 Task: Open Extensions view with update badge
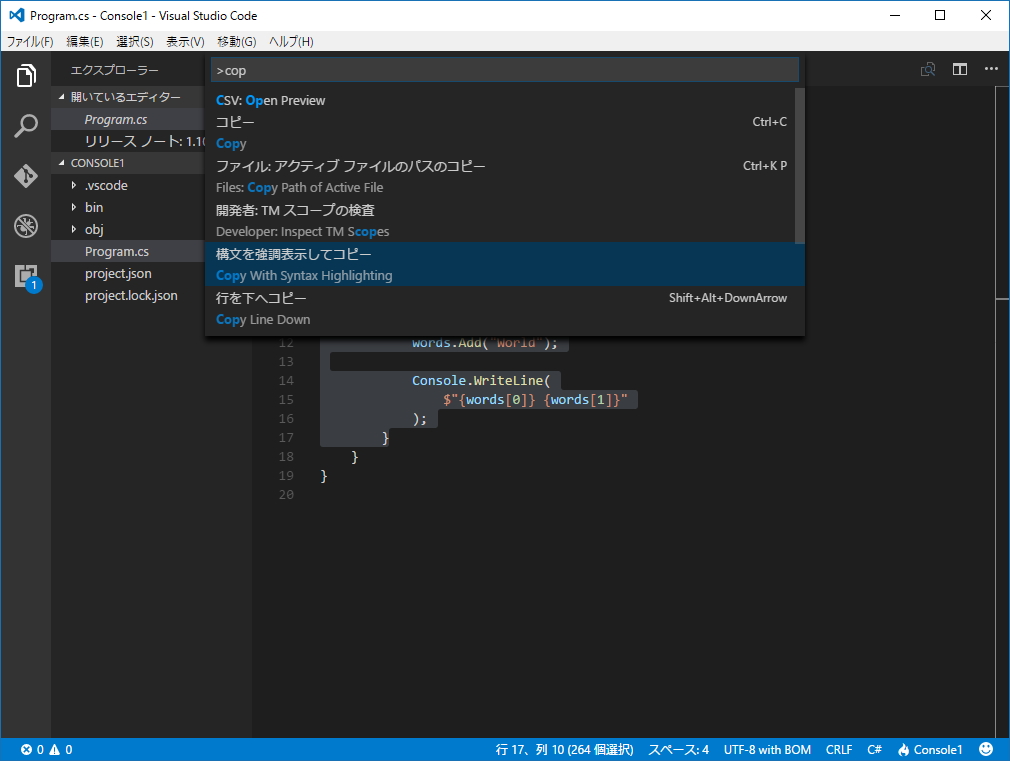[27, 278]
